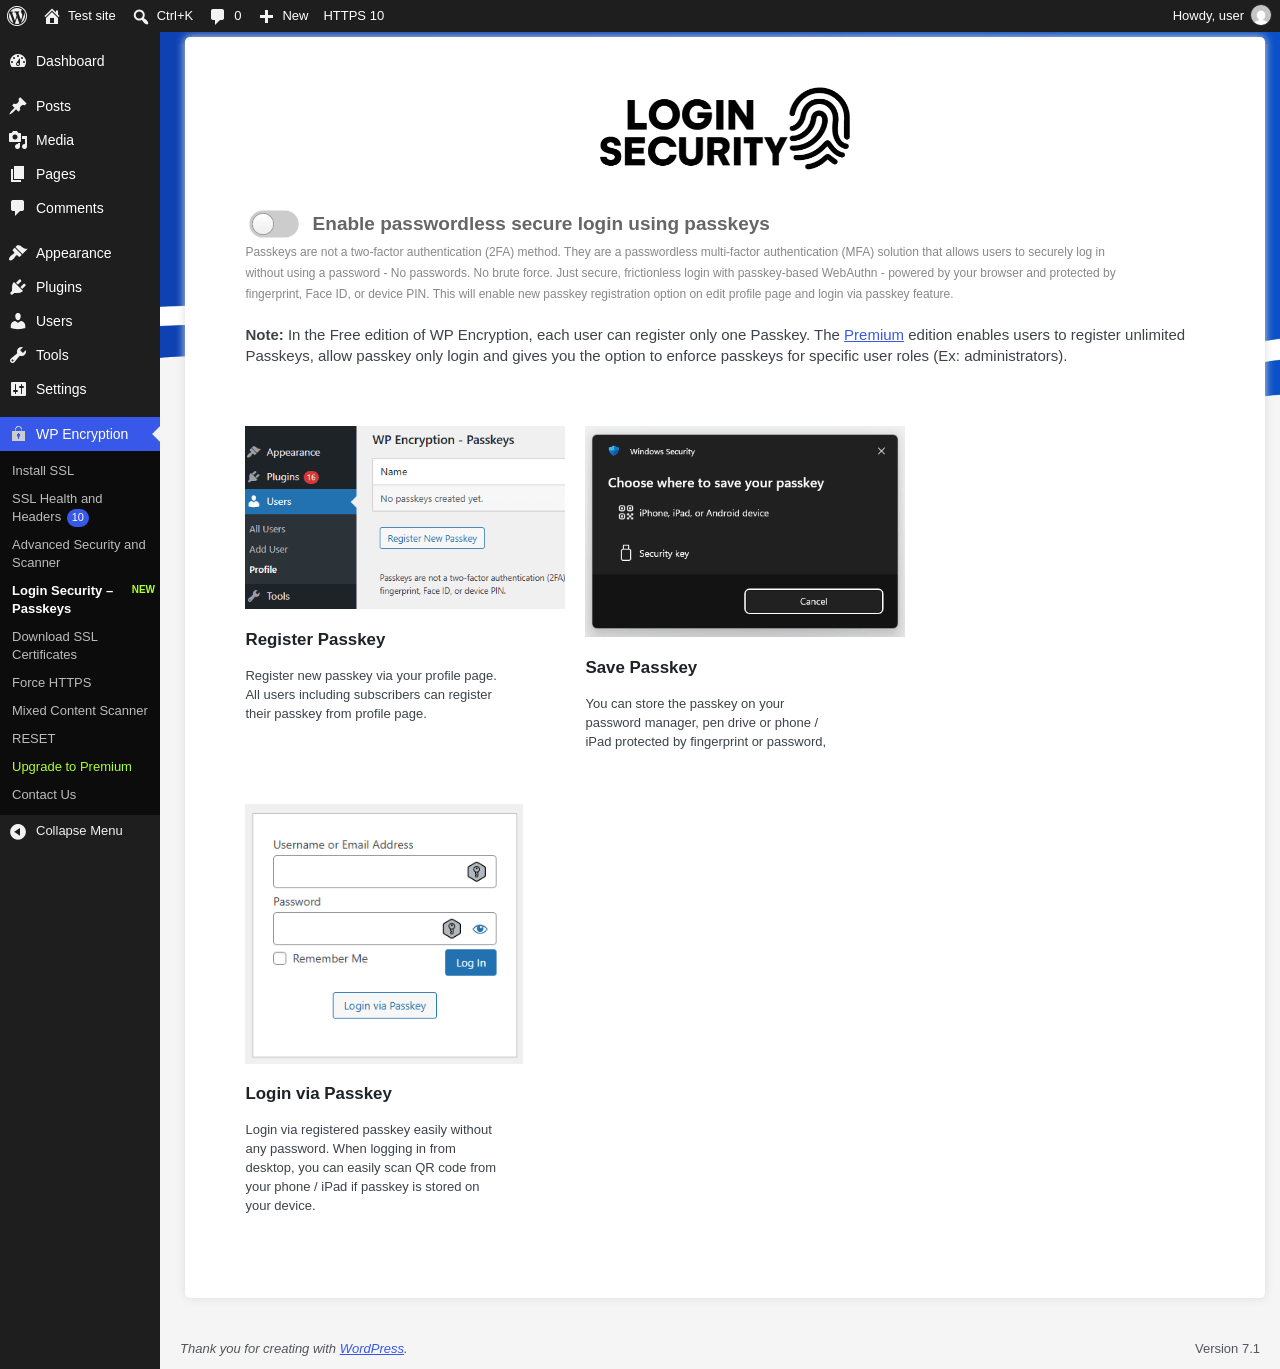Image resolution: width=1280 pixels, height=1369 pixels.
Task: Click the Register Passkey heading
Action: 315,640
